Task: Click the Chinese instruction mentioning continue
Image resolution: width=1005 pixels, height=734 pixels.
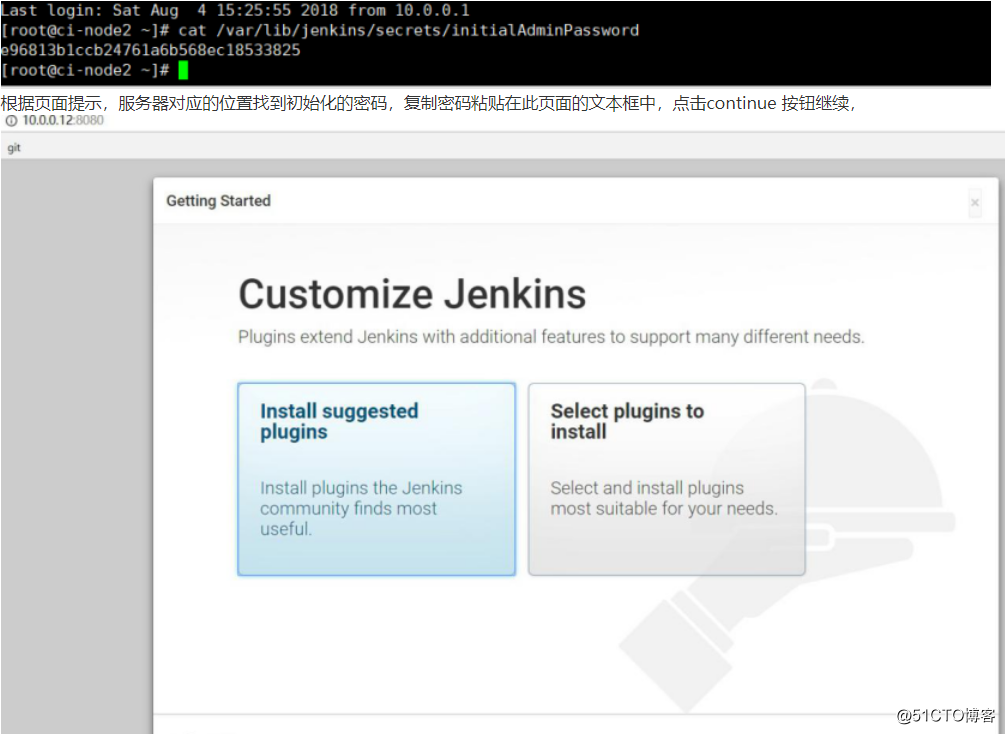Action: coord(428,103)
